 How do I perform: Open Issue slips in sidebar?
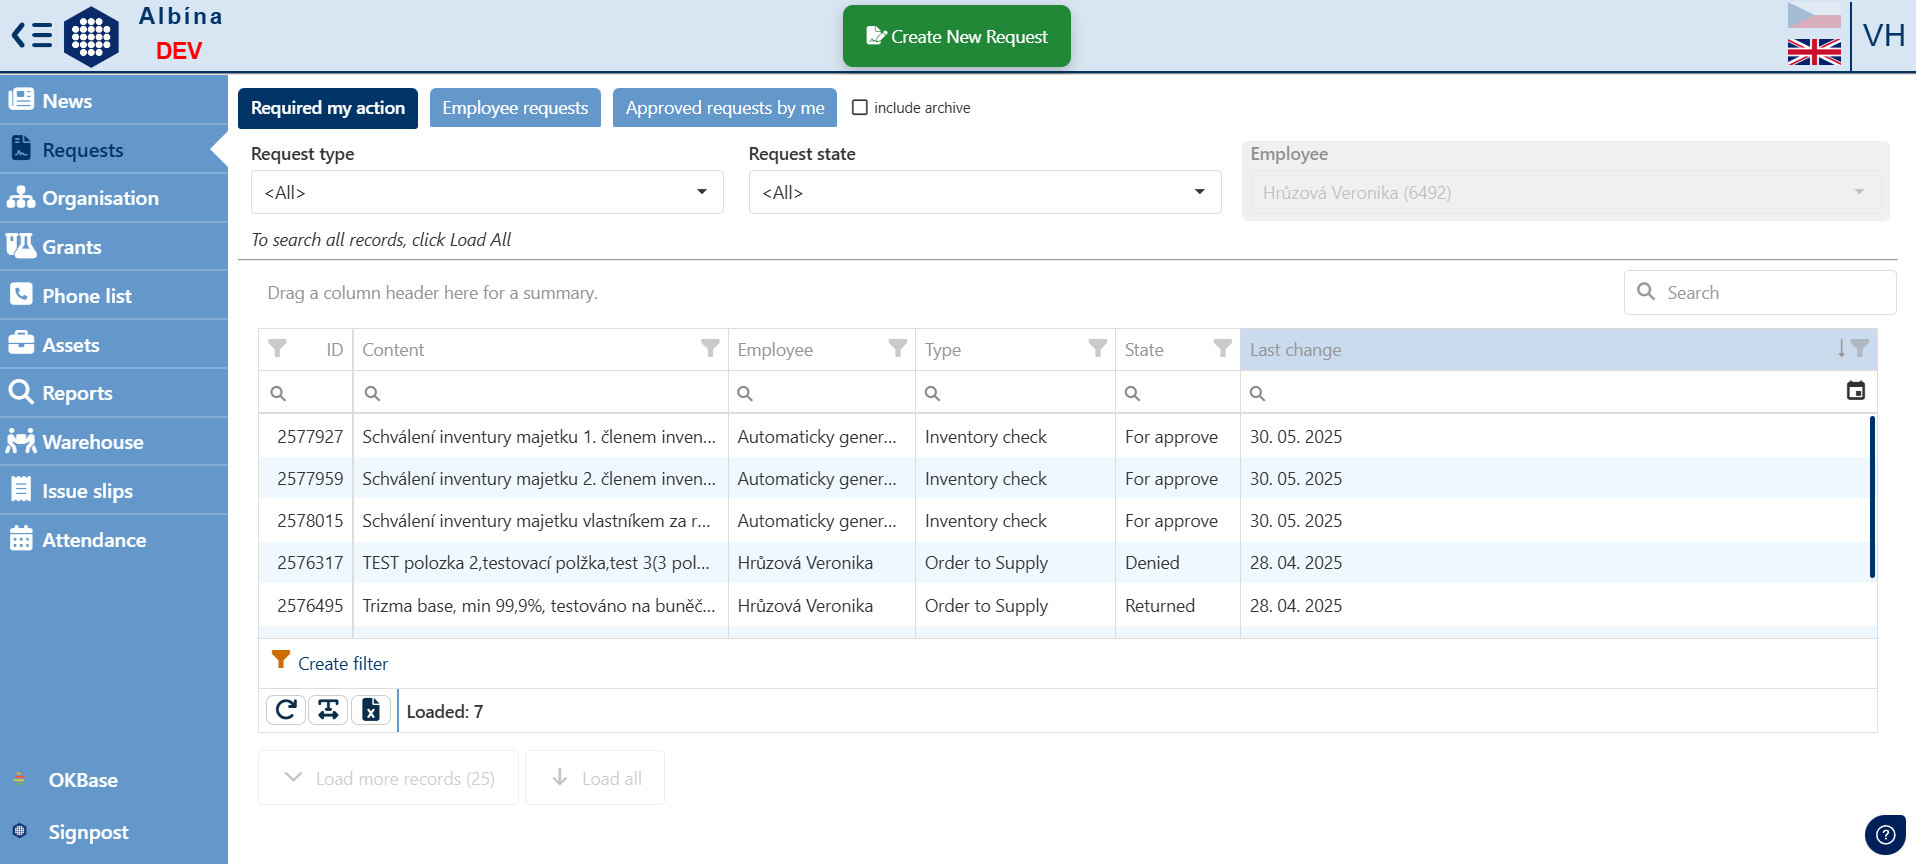click(114, 491)
